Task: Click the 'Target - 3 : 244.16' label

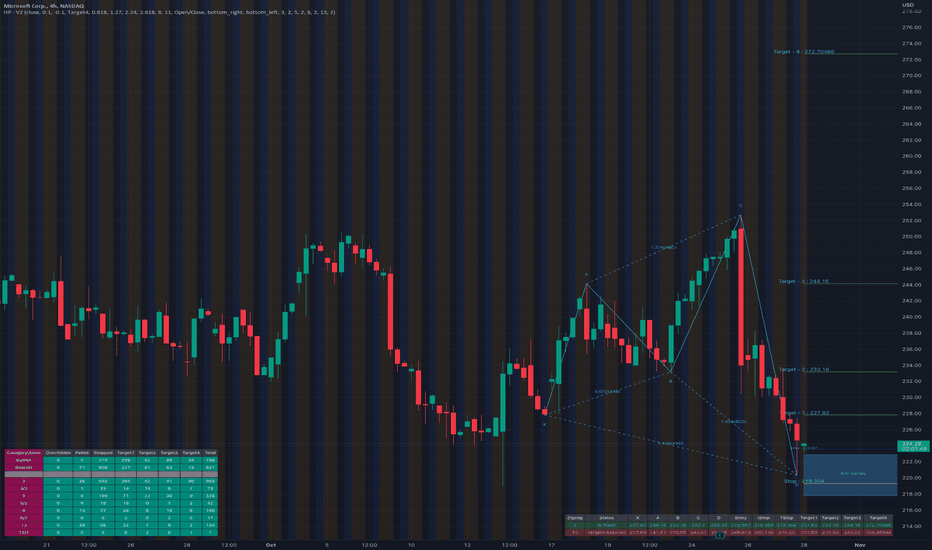Action: coord(804,281)
